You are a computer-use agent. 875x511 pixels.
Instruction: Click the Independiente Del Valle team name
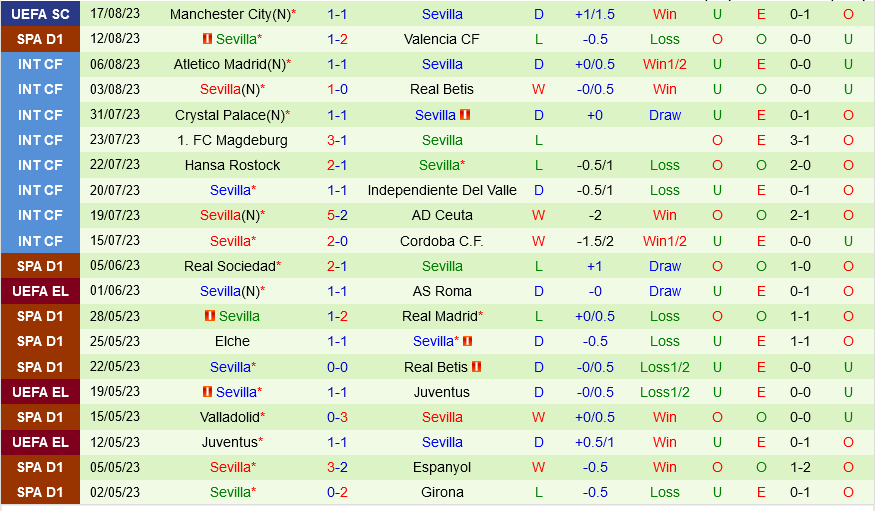click(441, 190)
